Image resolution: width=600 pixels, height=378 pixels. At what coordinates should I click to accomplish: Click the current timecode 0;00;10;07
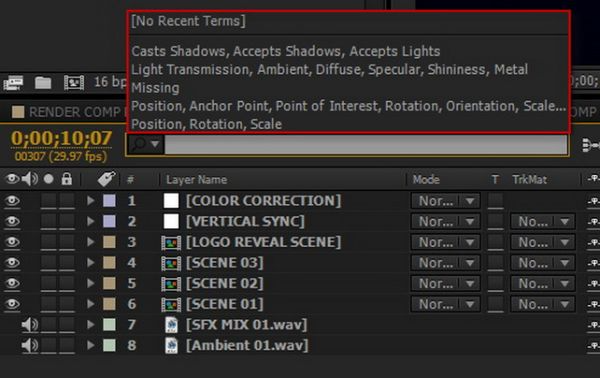[61, 138]
